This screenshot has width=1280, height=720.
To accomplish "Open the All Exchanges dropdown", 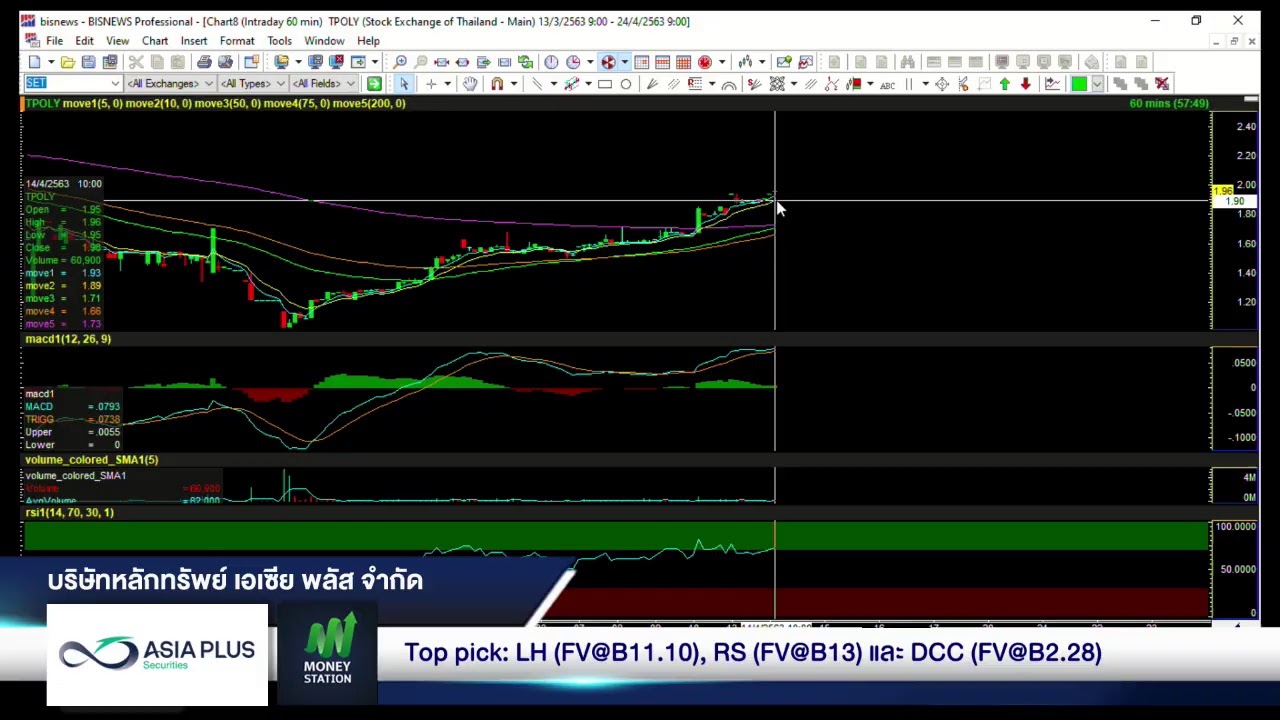I will tap(169, 84).
